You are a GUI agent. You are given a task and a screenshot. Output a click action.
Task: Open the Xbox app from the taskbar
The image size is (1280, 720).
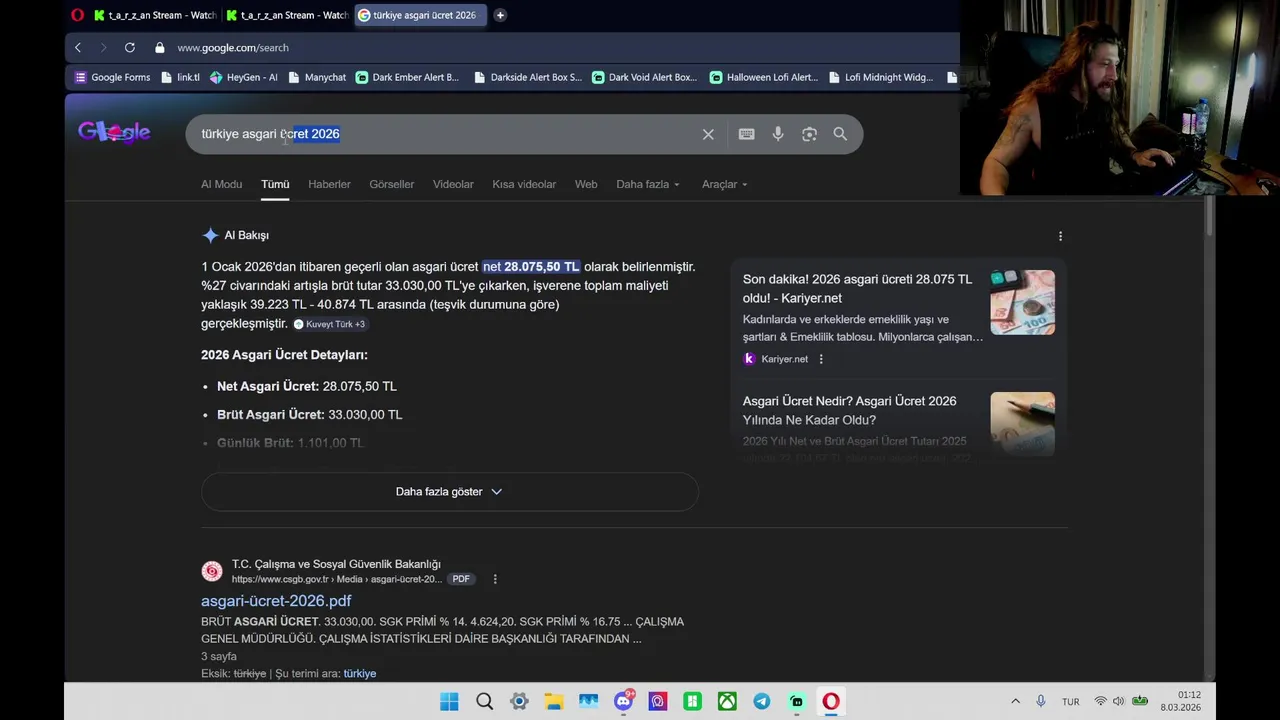[x=727, y=701]
